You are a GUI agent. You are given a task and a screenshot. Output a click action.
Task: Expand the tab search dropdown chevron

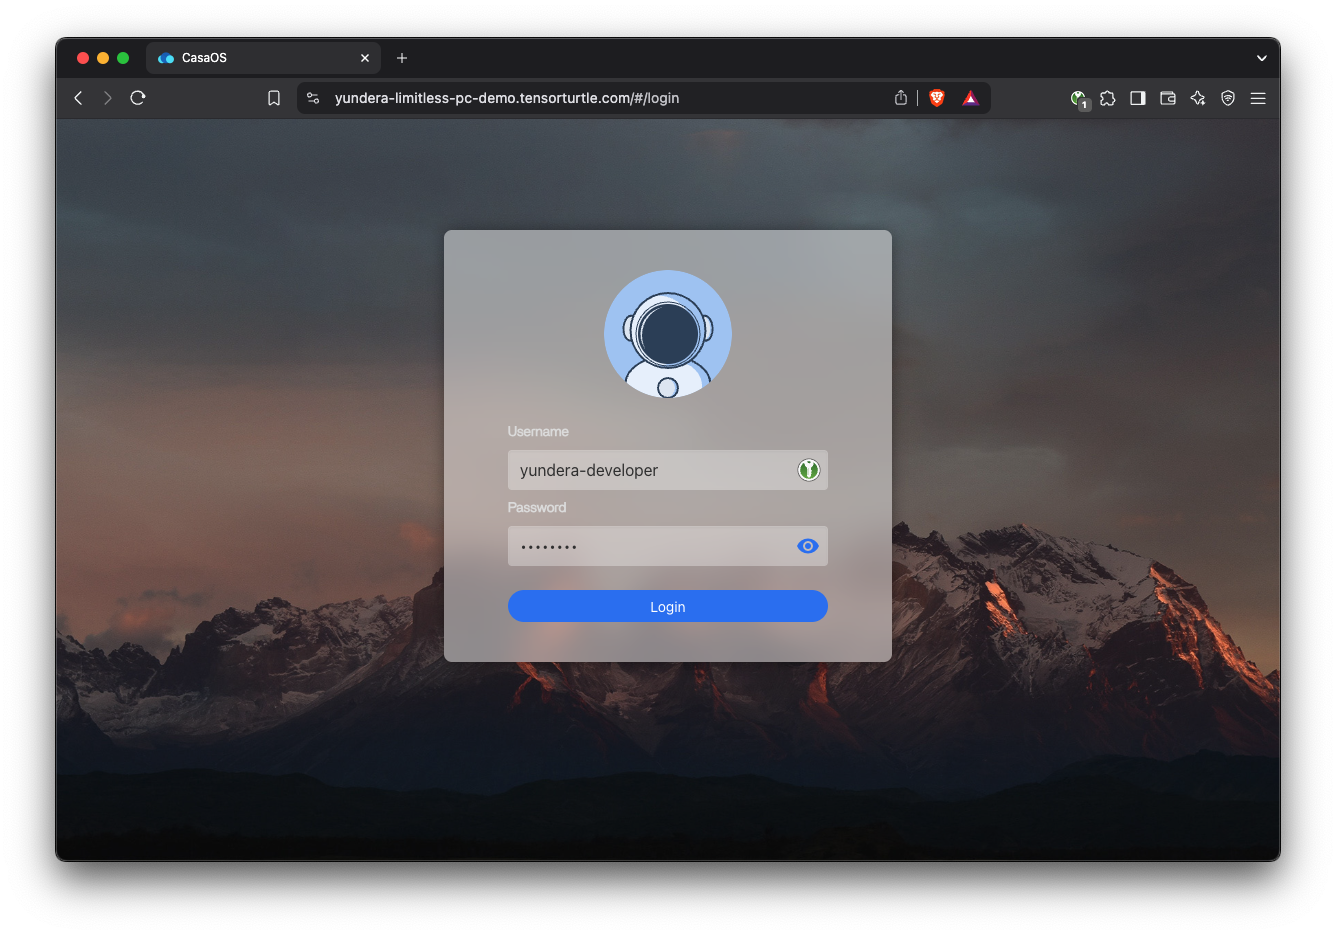point(1262,58)
